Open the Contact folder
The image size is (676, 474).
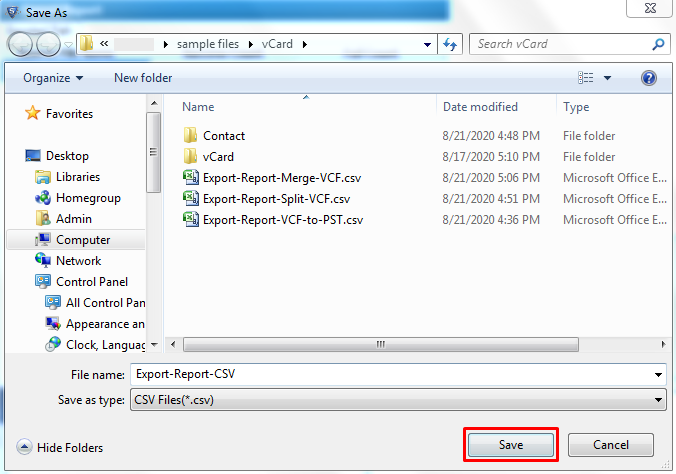(223, 136)
